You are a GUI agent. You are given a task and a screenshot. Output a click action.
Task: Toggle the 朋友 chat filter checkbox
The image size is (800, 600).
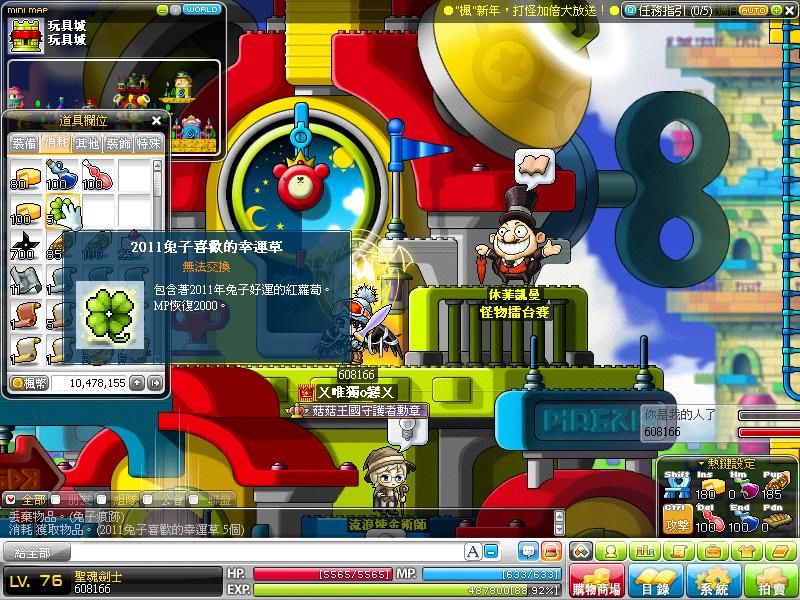point(57,500)
